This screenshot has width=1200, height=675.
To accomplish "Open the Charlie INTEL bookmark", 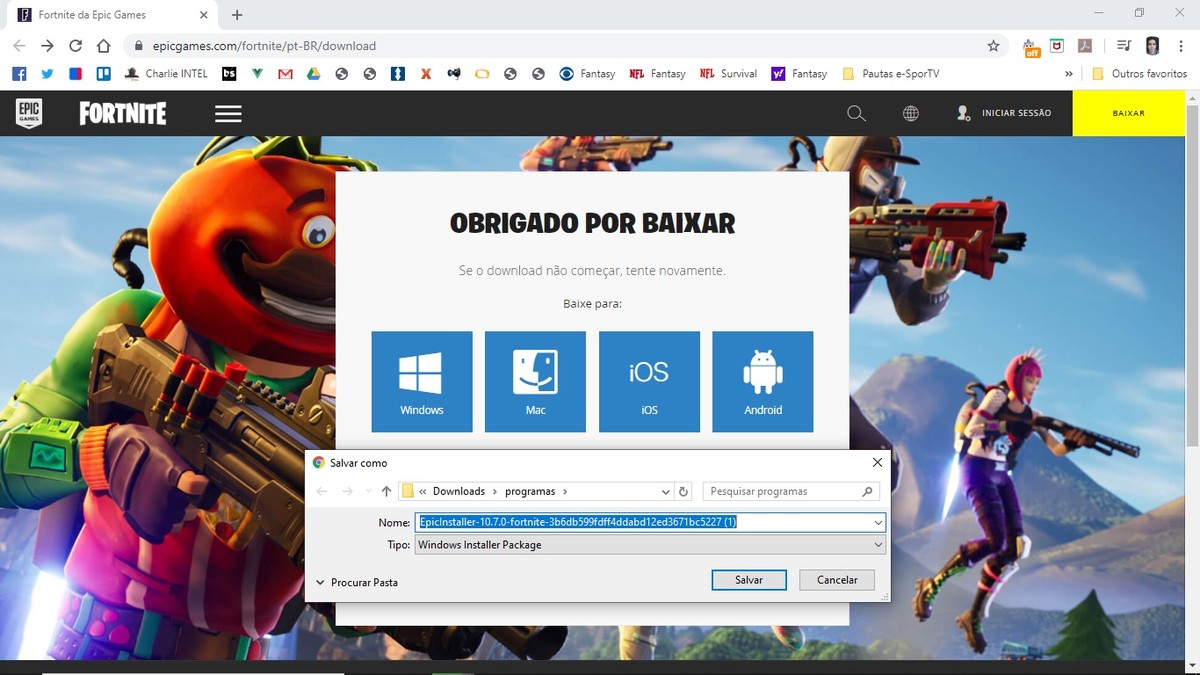I will tap(166, 74).
